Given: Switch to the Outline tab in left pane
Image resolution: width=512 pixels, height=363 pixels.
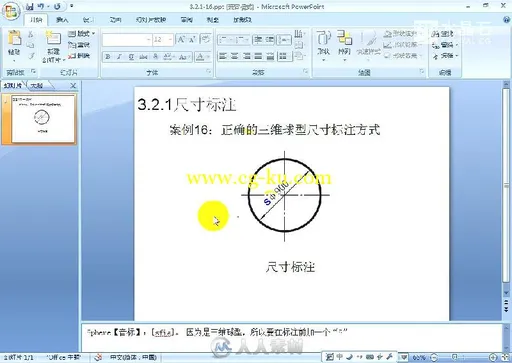Looking at the screenshot, I should coord(37,86).
